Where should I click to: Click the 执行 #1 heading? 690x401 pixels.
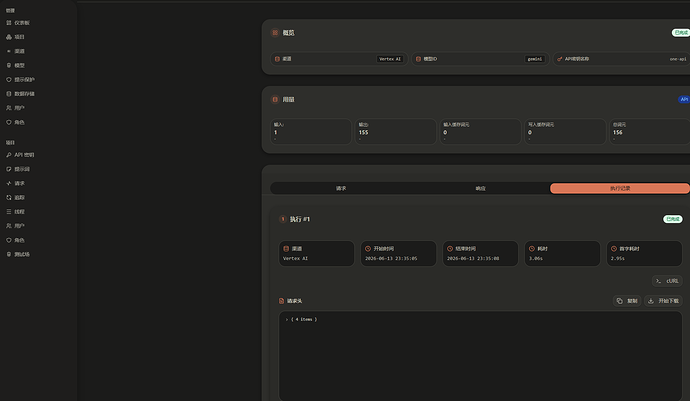pyautogui.click(x=300, y=219)
